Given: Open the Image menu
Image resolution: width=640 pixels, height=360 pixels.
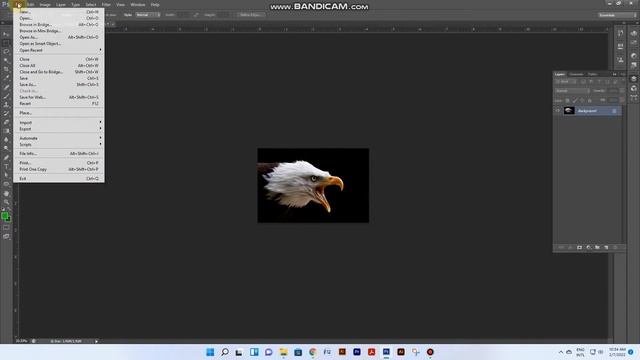Looking at the screenshot, I should pos(45,4).
